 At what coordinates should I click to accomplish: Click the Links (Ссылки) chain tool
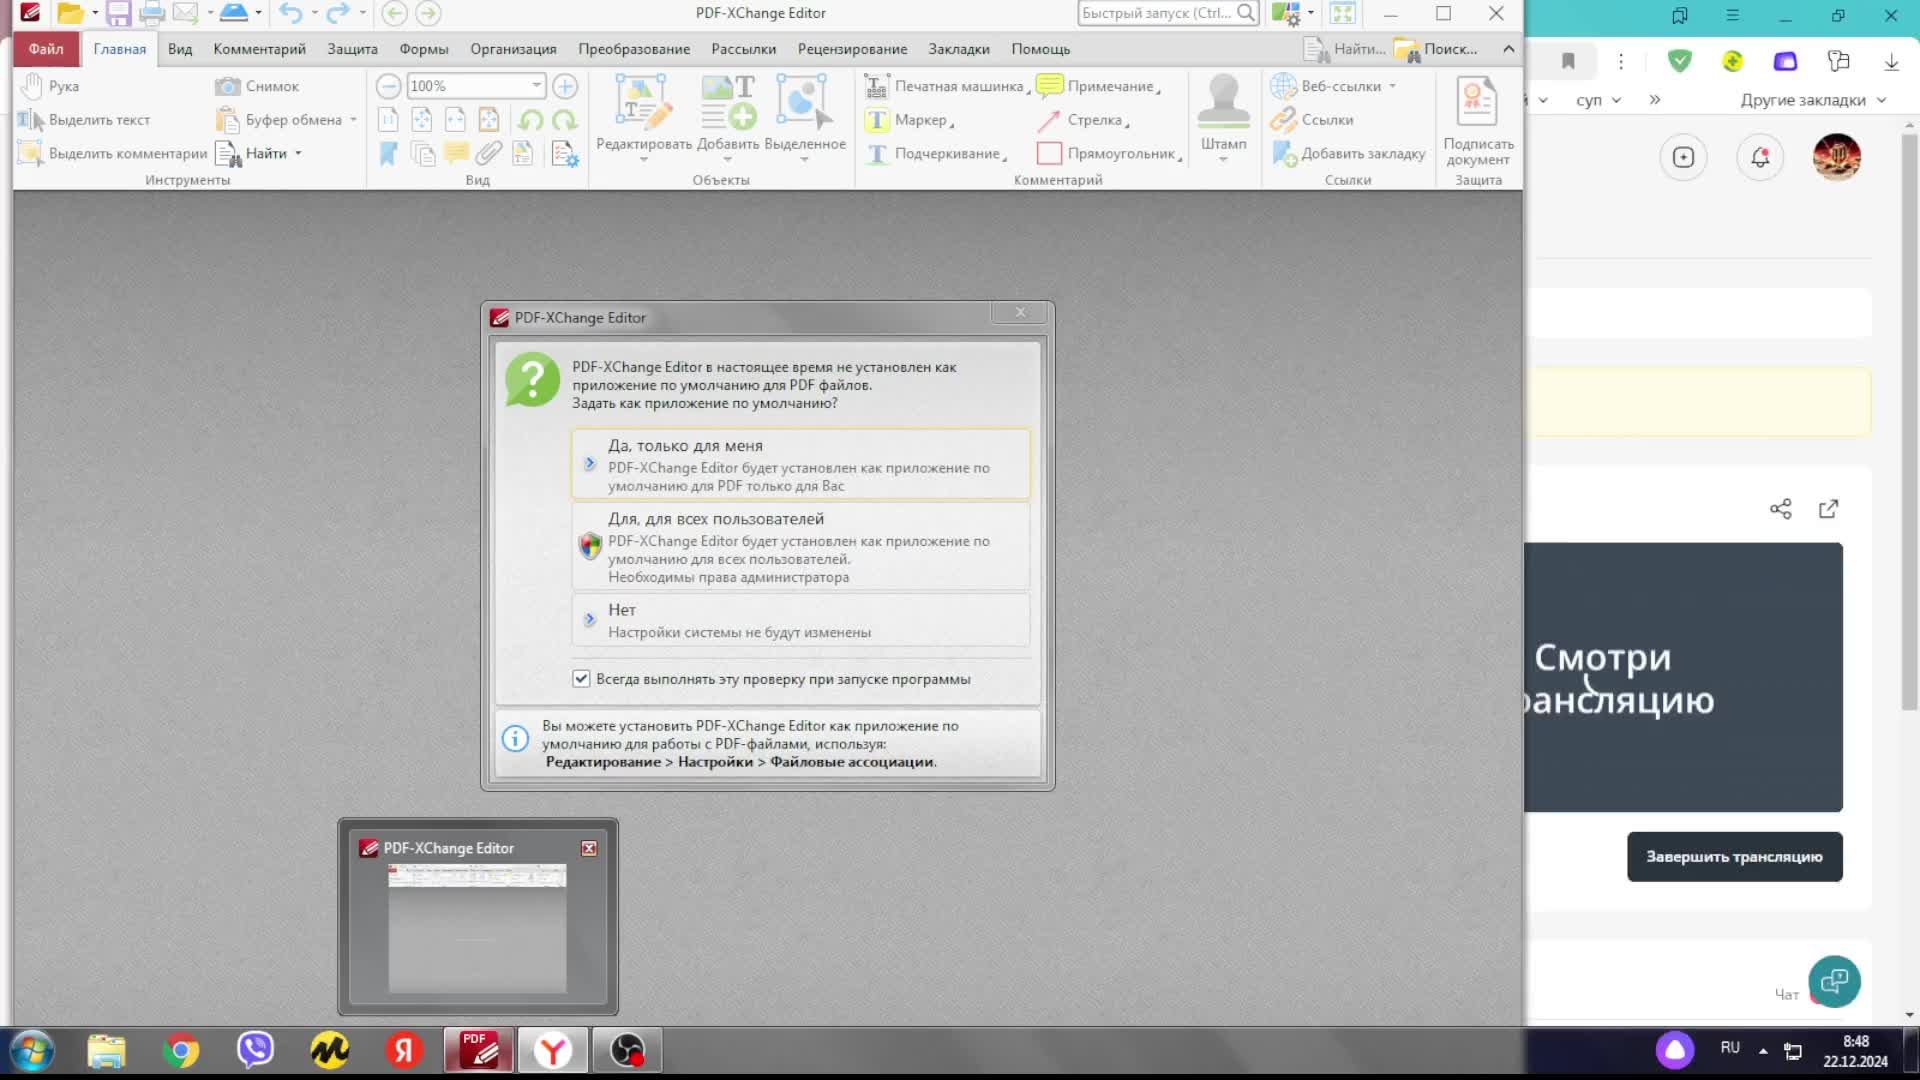[x=1312, y=120]
